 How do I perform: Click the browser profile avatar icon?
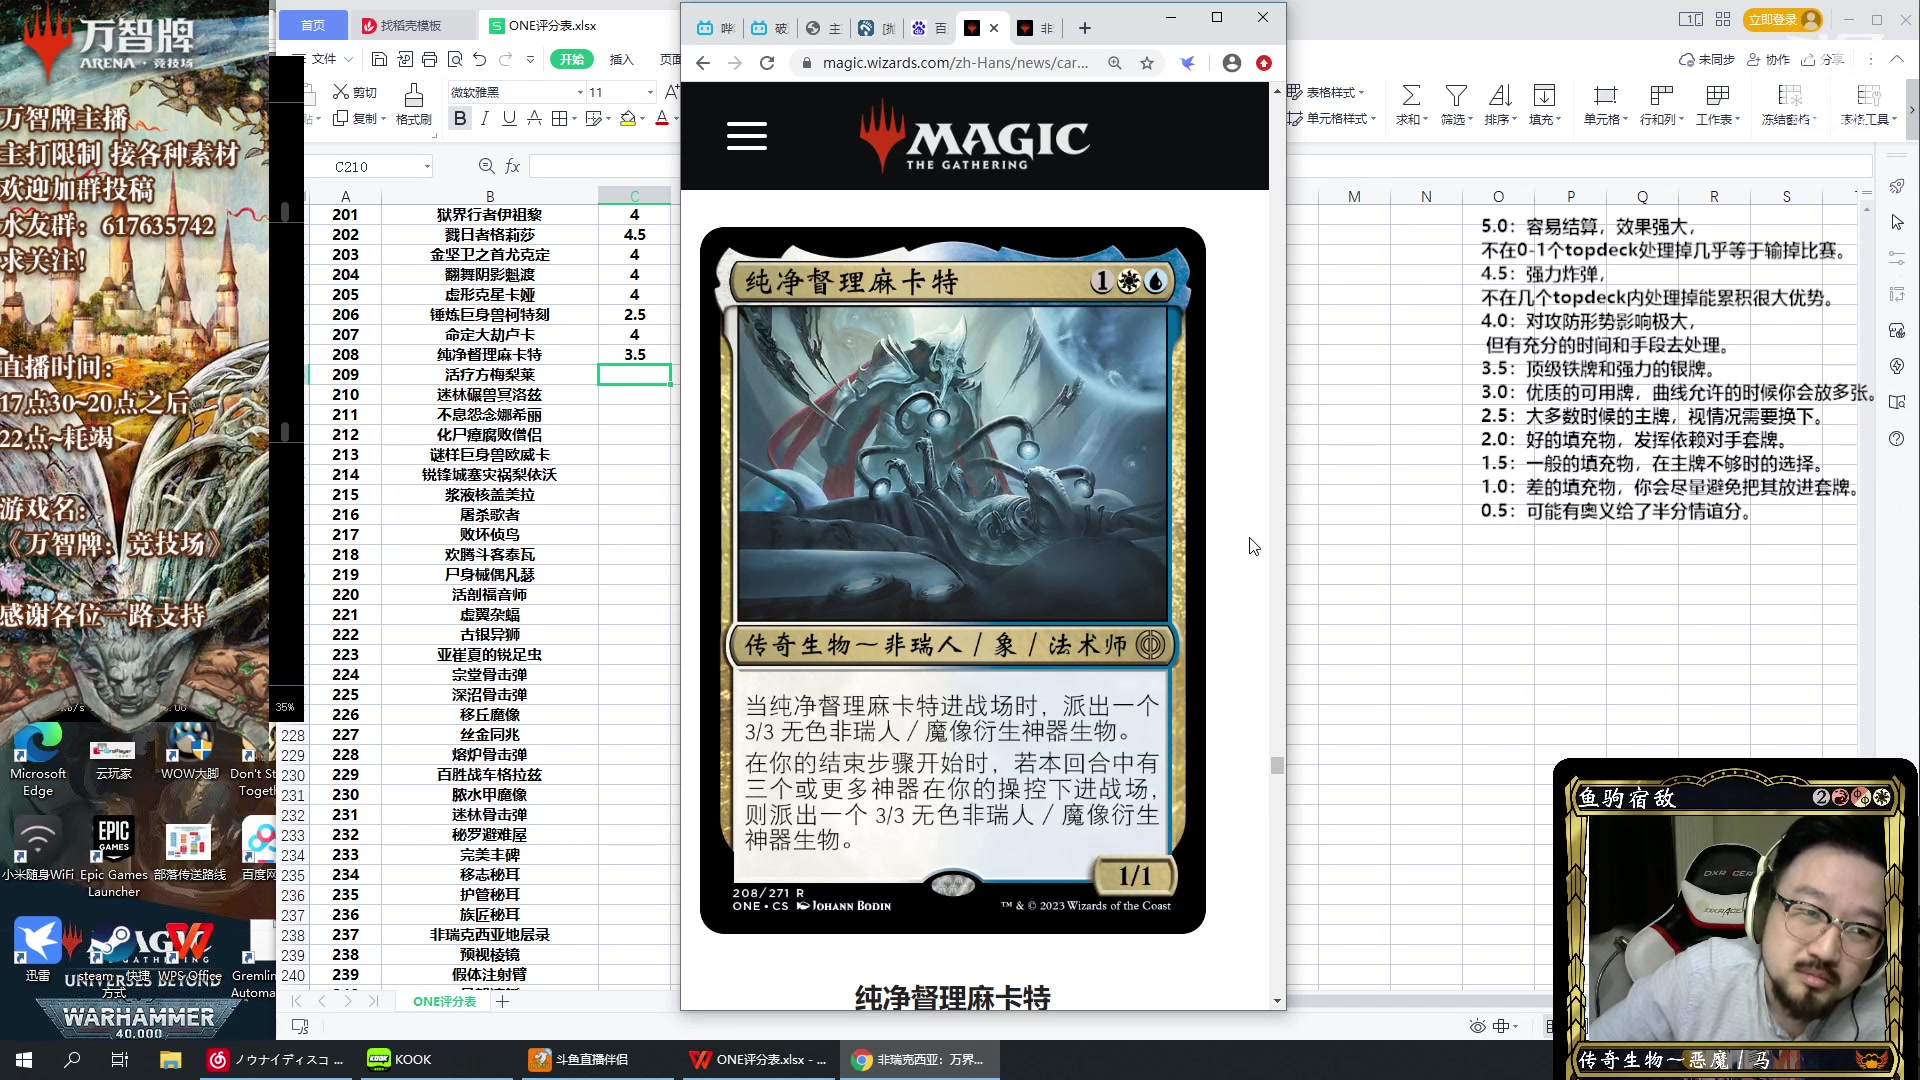pos(1232,63)
